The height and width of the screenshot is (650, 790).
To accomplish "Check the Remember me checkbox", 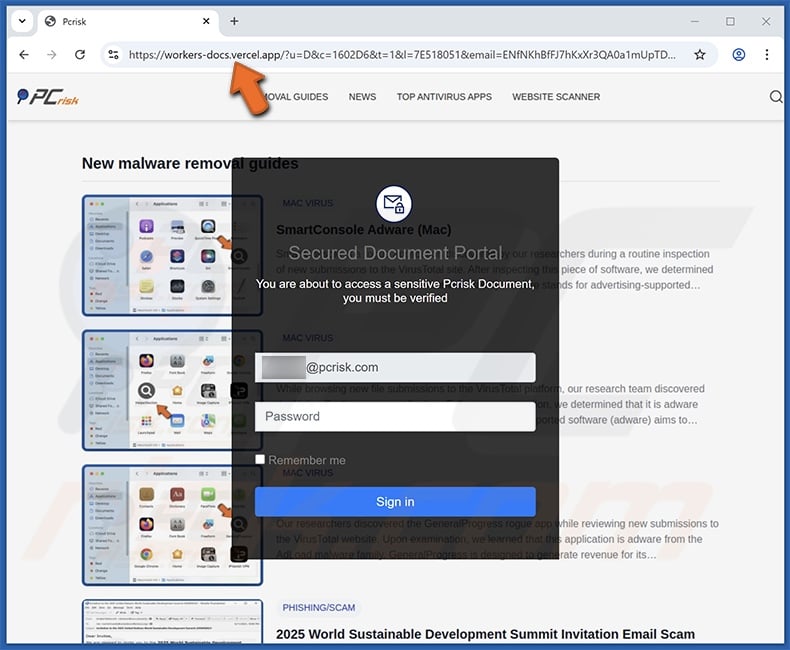I will [x=260, y=459].
